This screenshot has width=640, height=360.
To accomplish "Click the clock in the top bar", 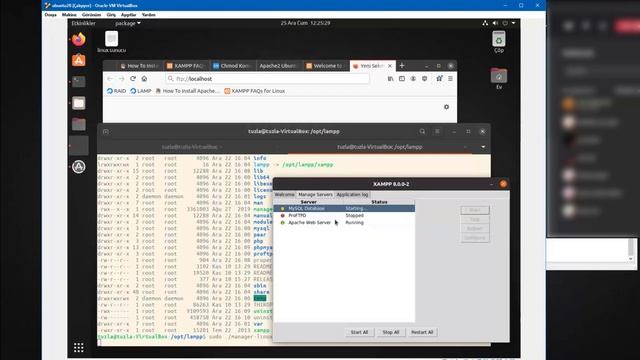I will tap(305, 23).
